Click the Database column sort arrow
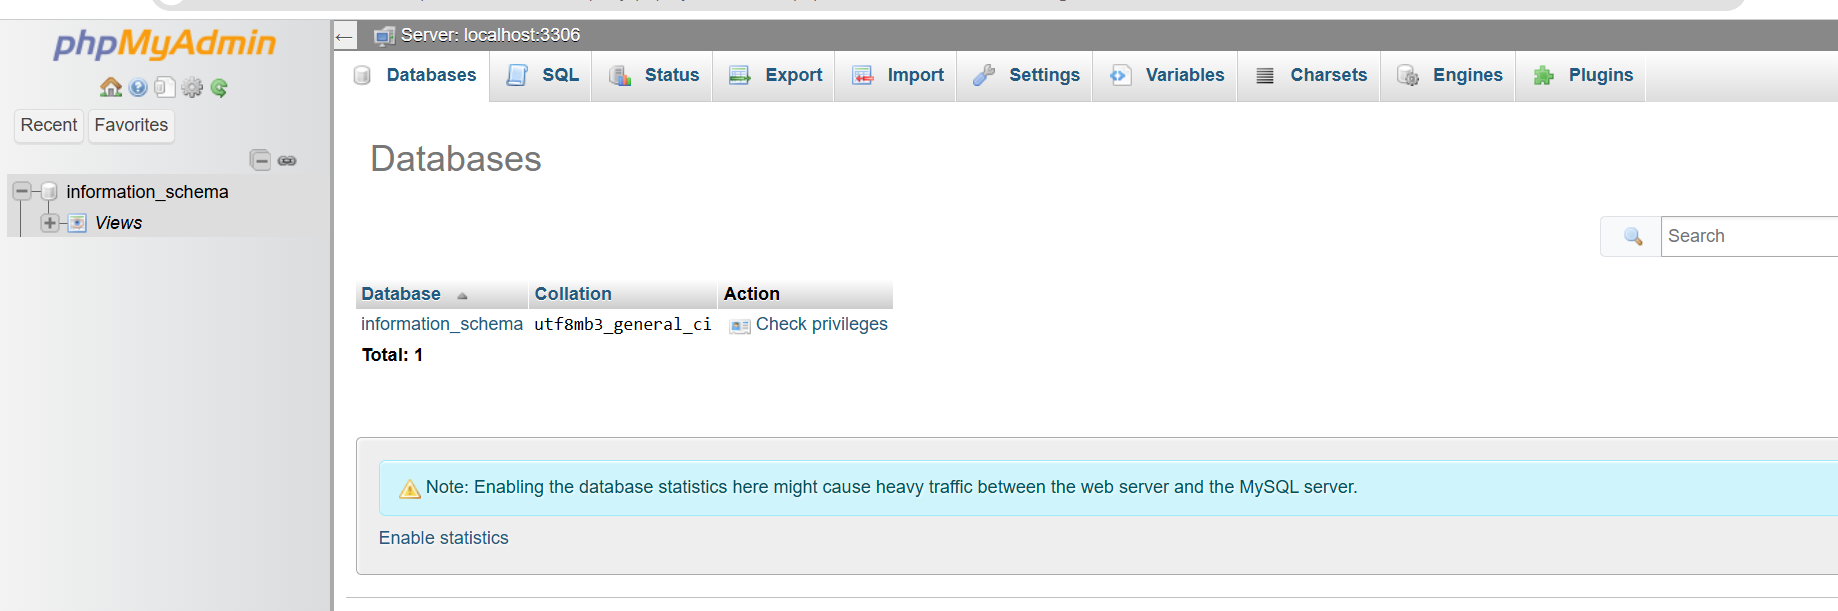 click(x=462, y=295)
